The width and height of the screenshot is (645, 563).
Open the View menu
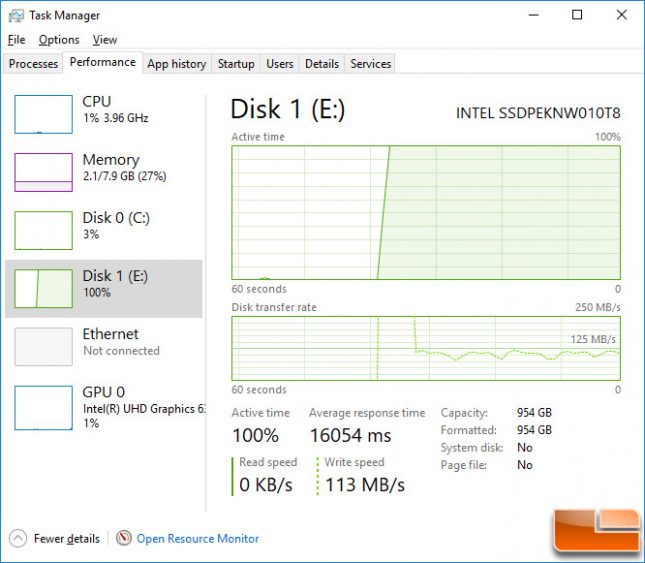point(105,40)
